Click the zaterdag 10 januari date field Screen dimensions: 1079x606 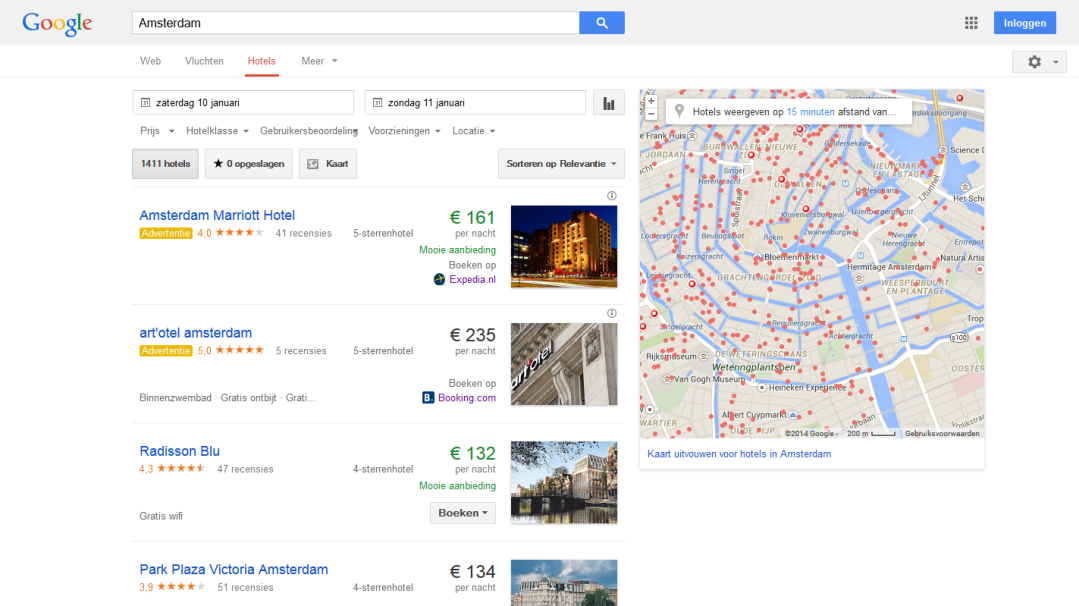coord(243,102)
